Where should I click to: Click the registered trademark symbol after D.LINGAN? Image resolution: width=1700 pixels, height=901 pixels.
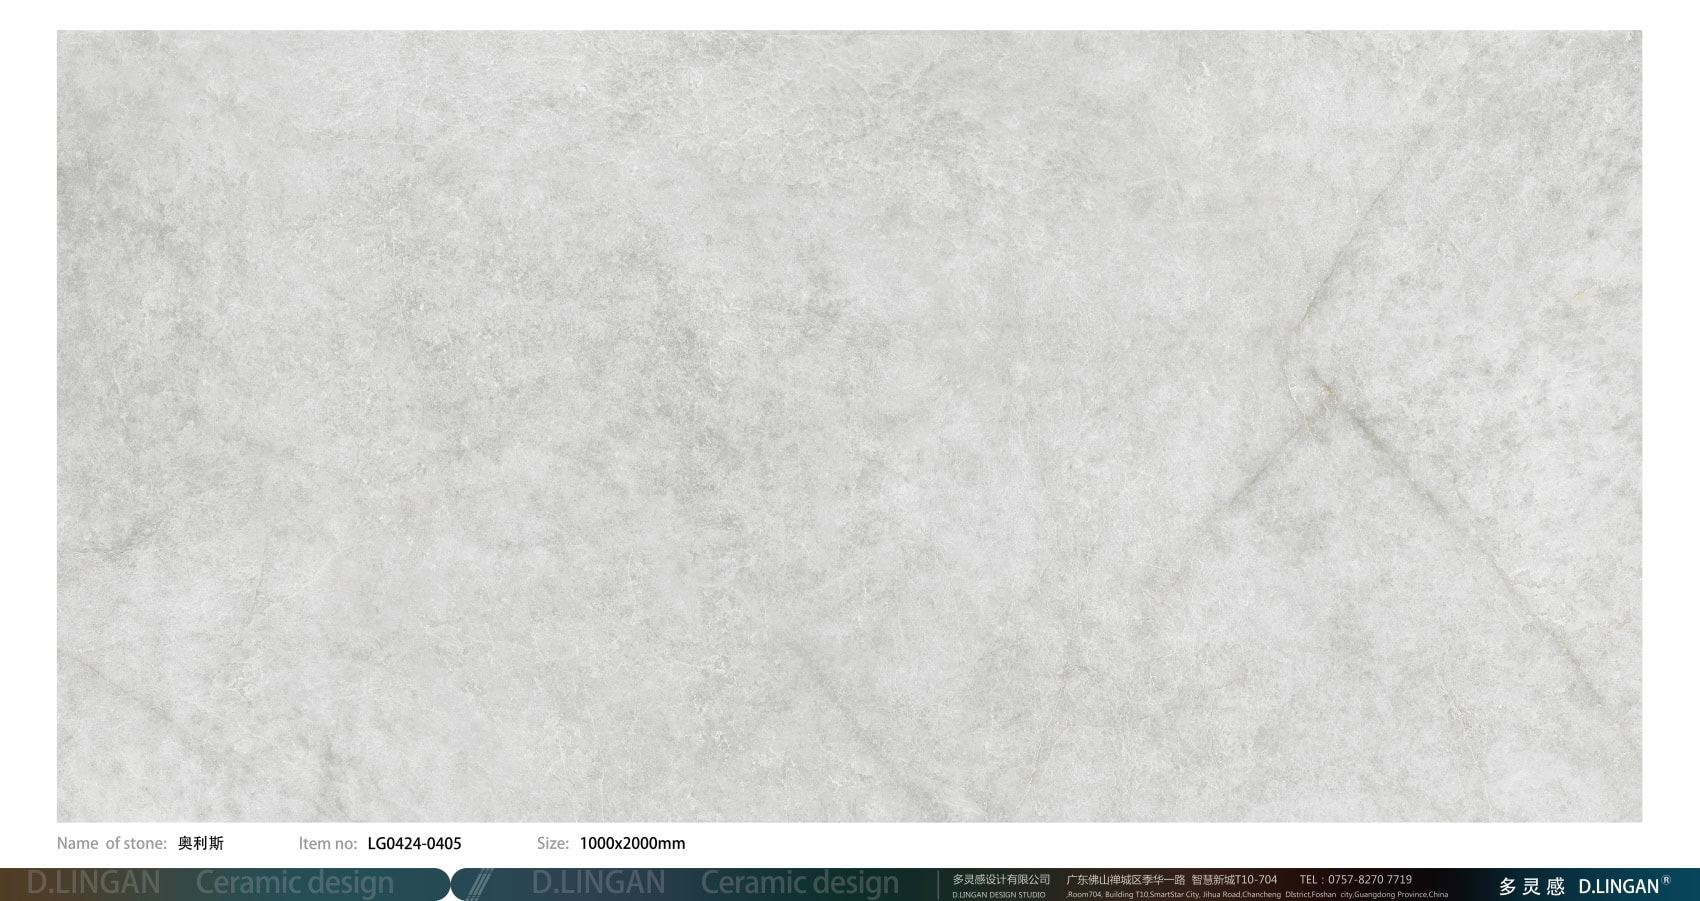point(1666,881)
